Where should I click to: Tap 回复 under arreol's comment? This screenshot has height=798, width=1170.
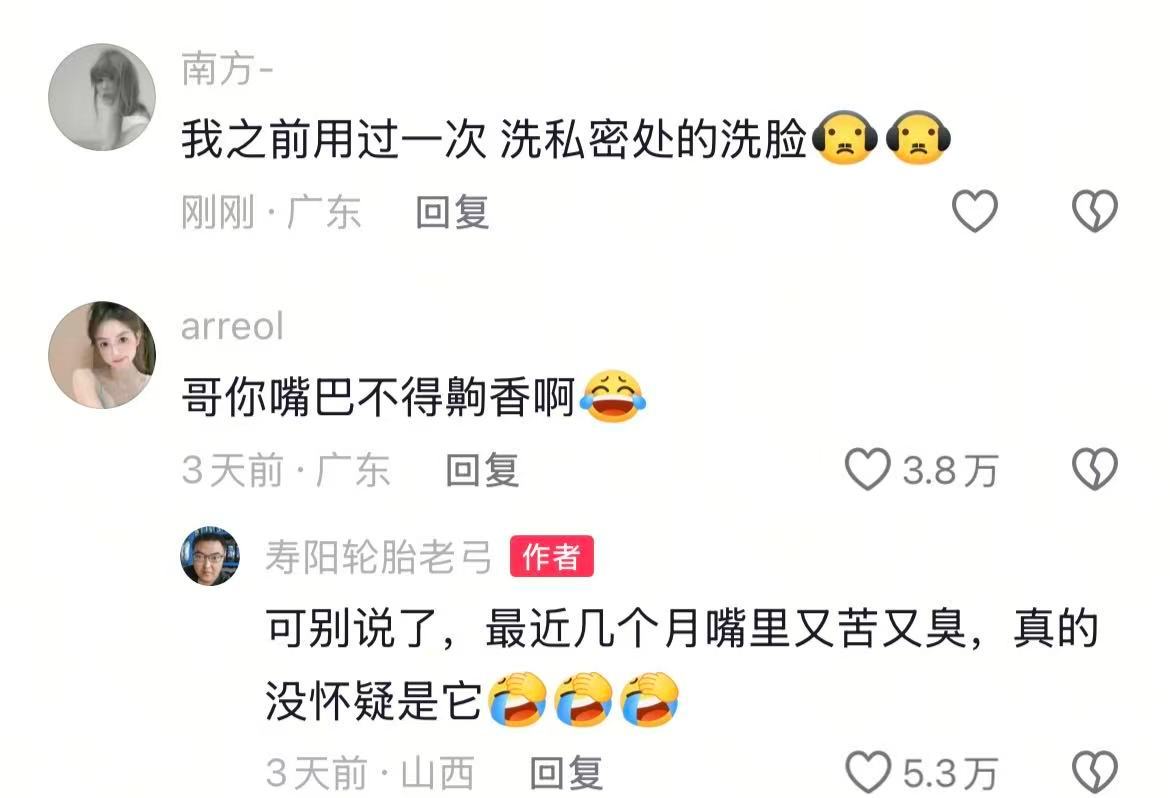[x=482, y=470]
